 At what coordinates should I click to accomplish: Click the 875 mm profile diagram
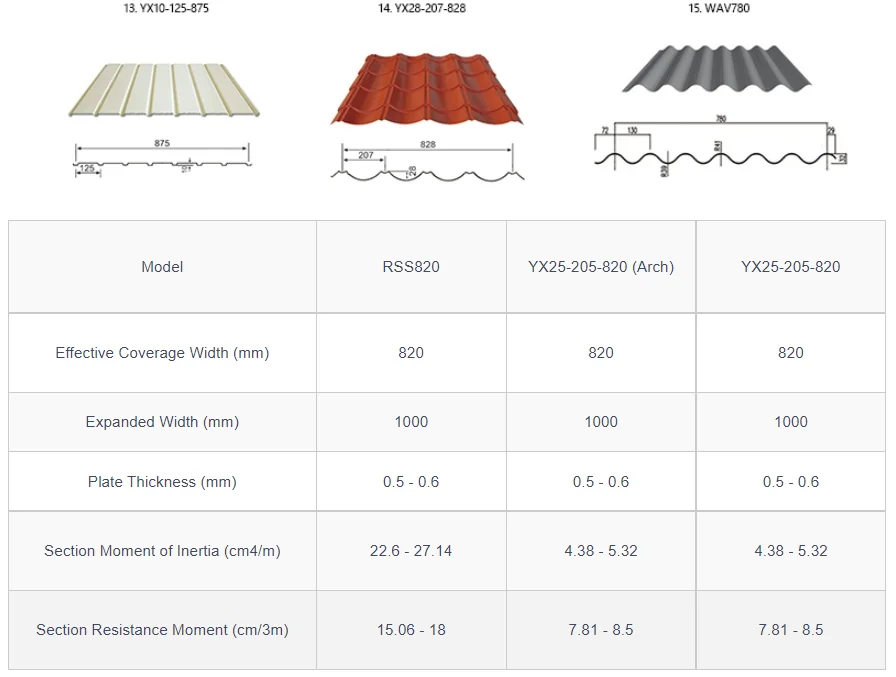[x=162, y=158]
